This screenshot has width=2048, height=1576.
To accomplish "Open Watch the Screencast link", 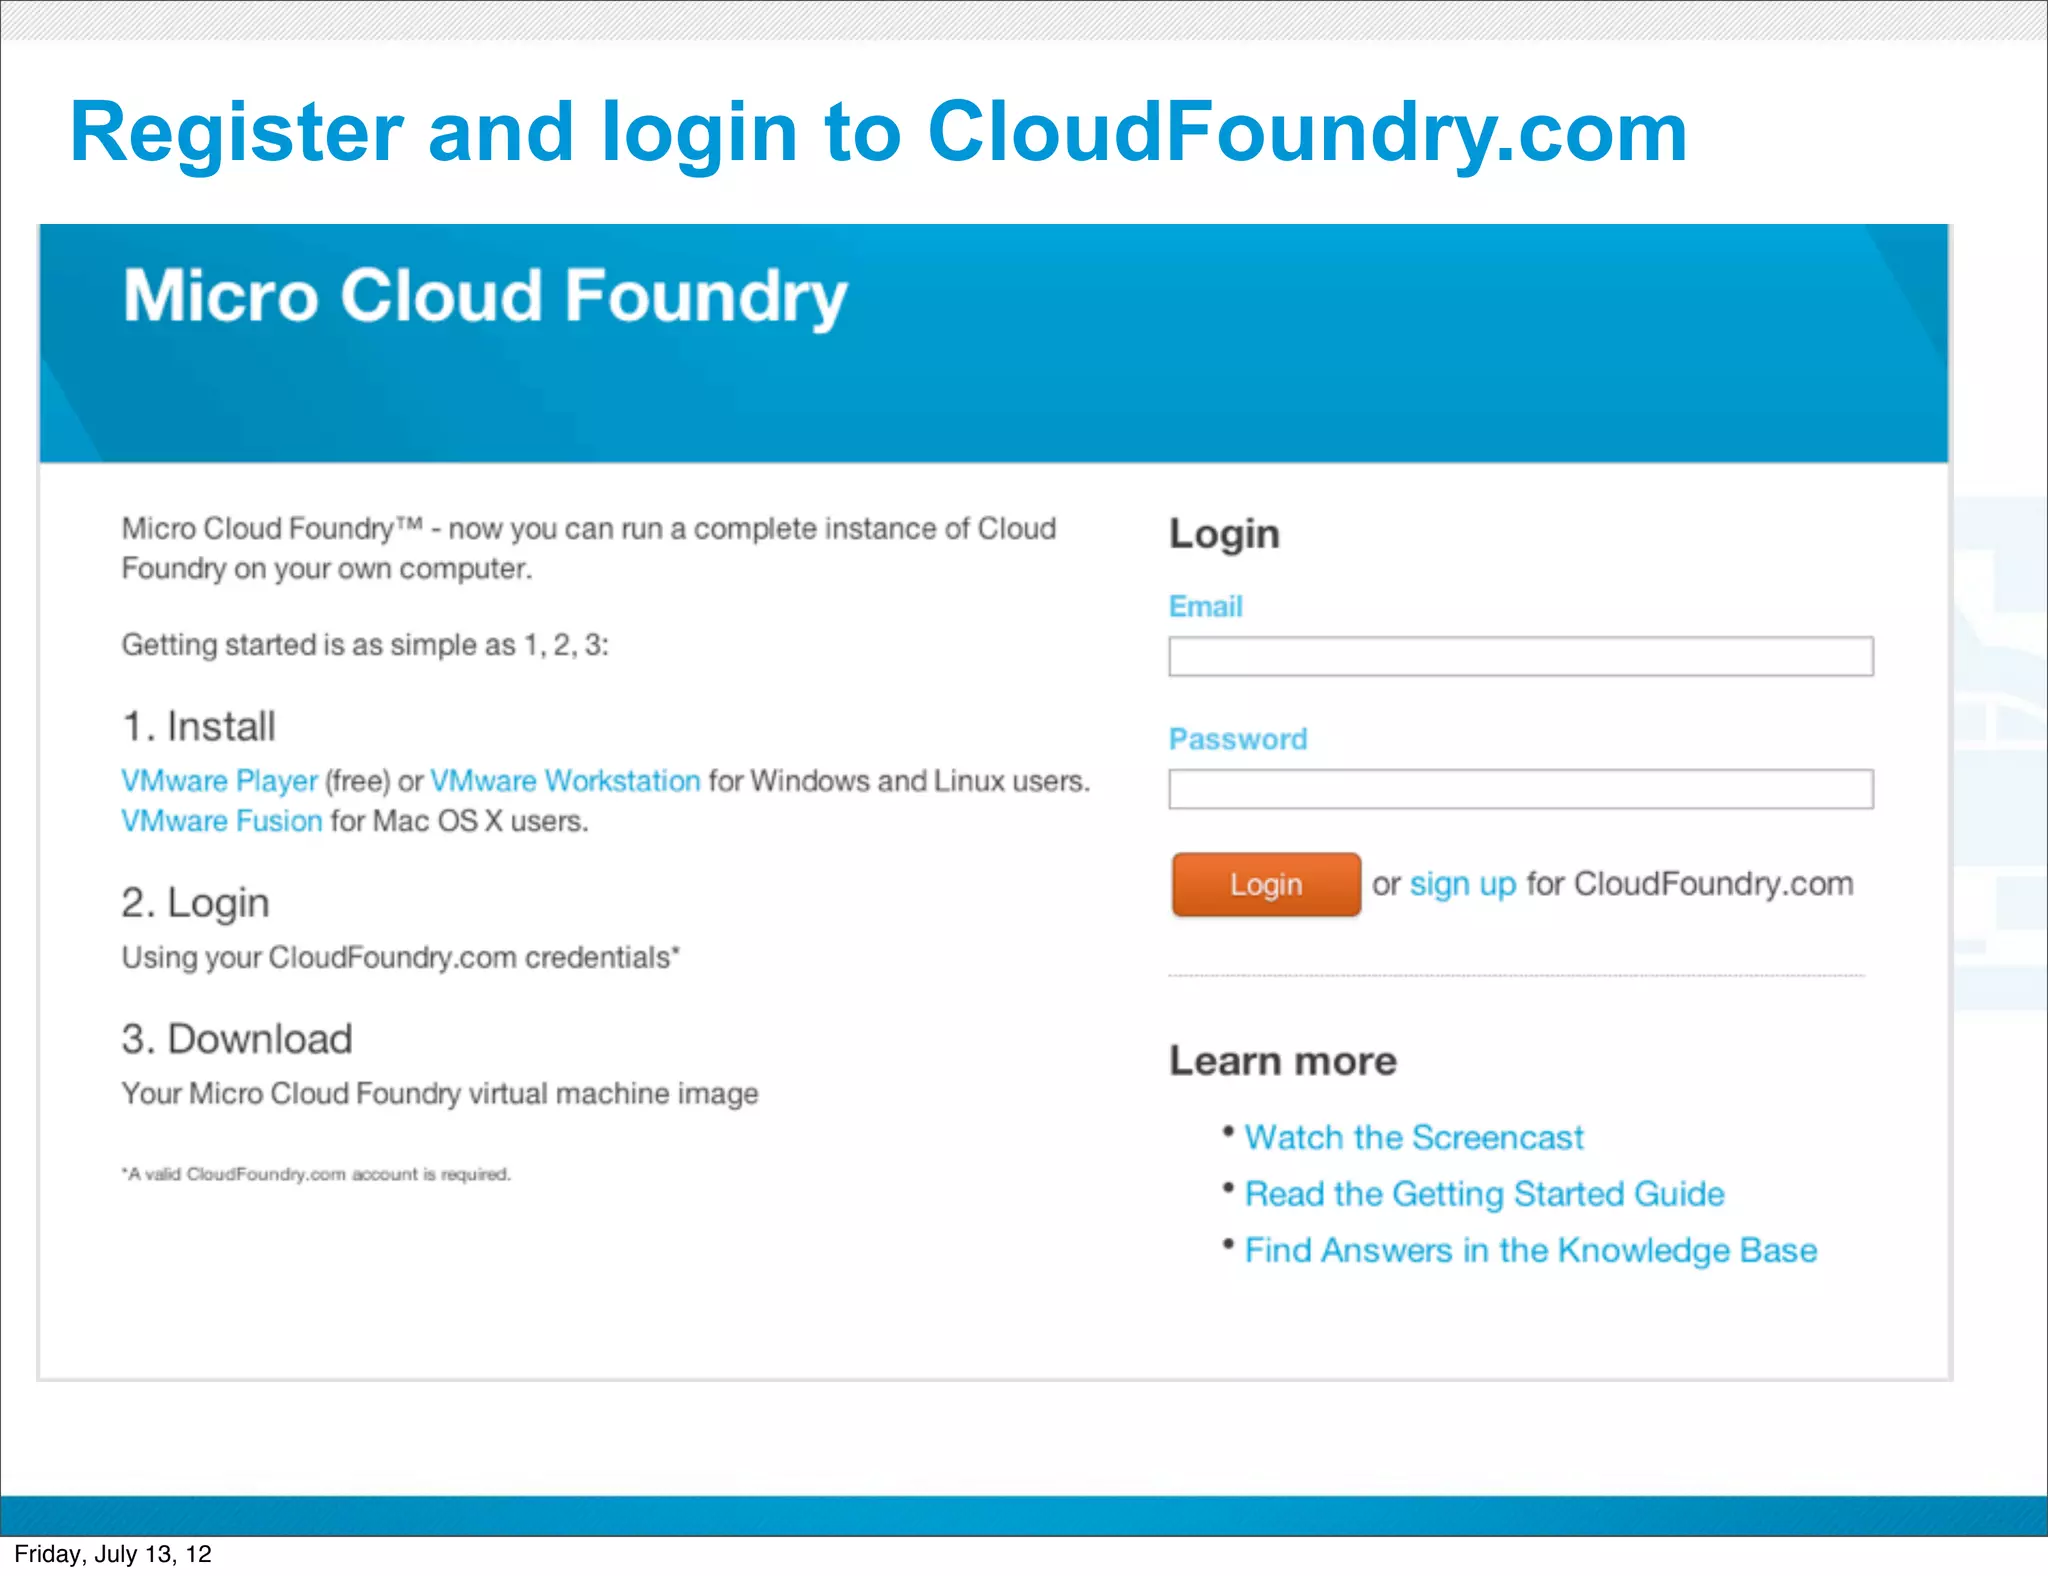I will (x=1414, y=1138).
